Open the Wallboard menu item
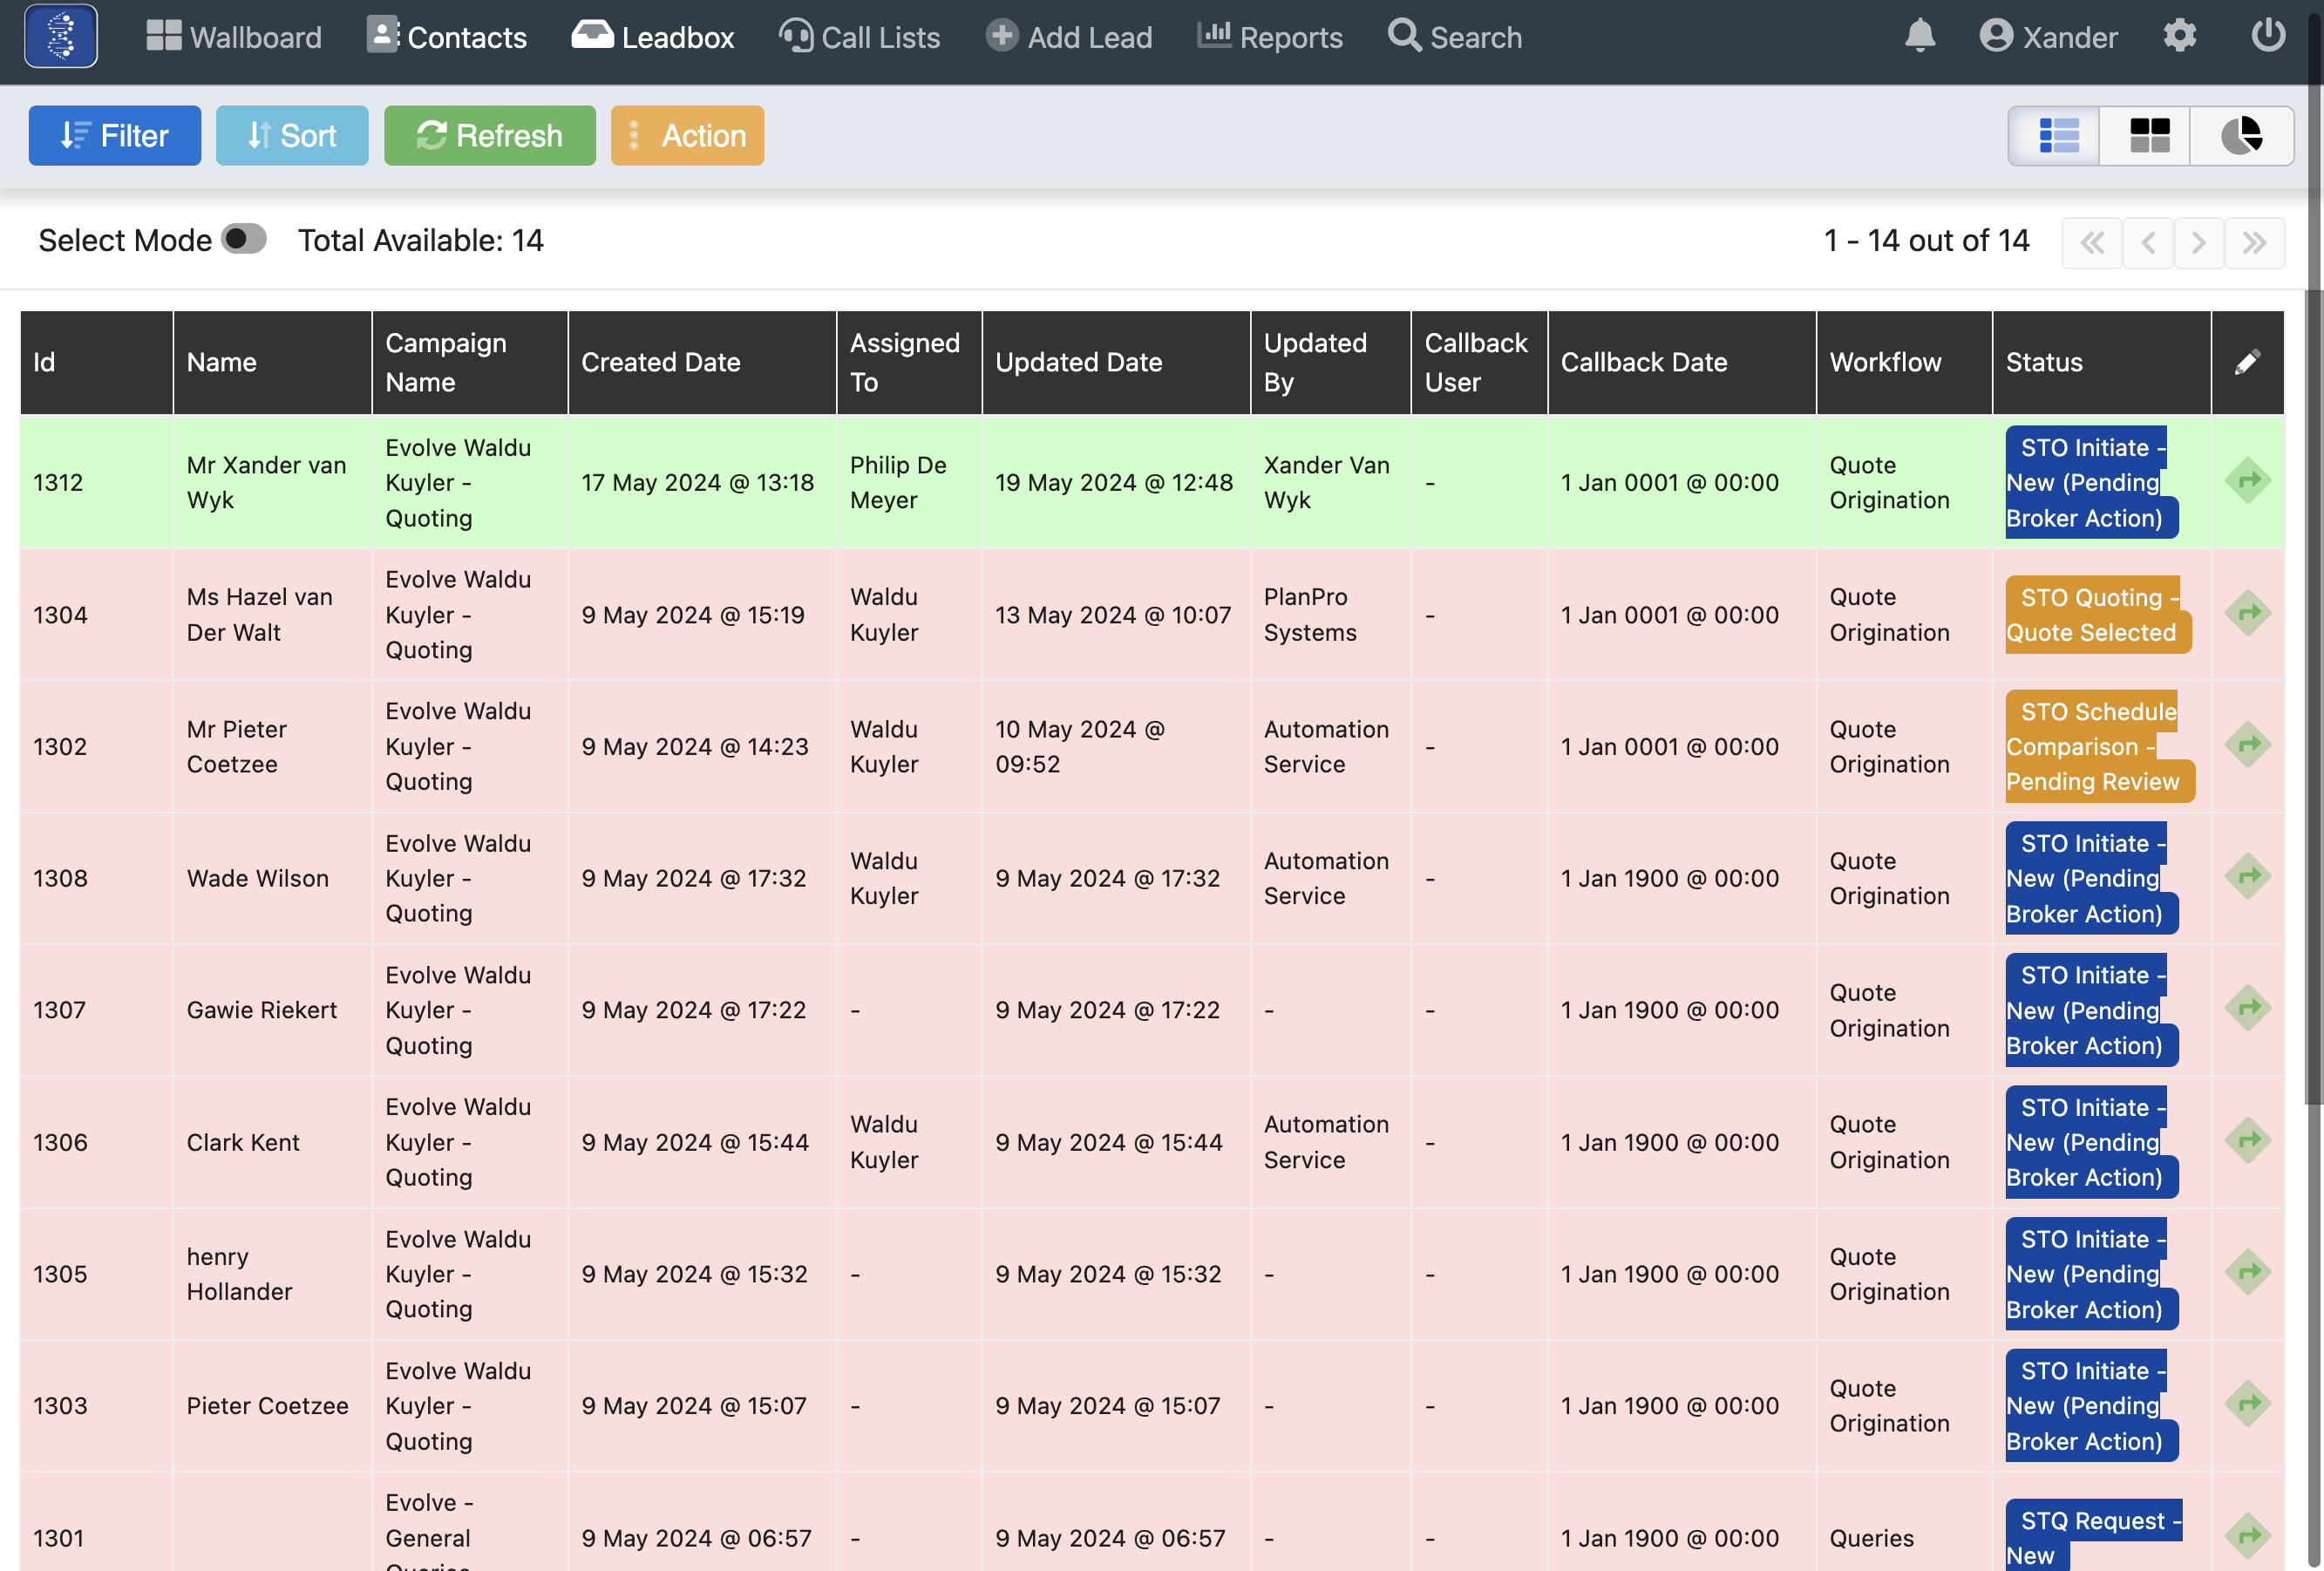Screen dimensions: 2324x1571 pos(234,37)
